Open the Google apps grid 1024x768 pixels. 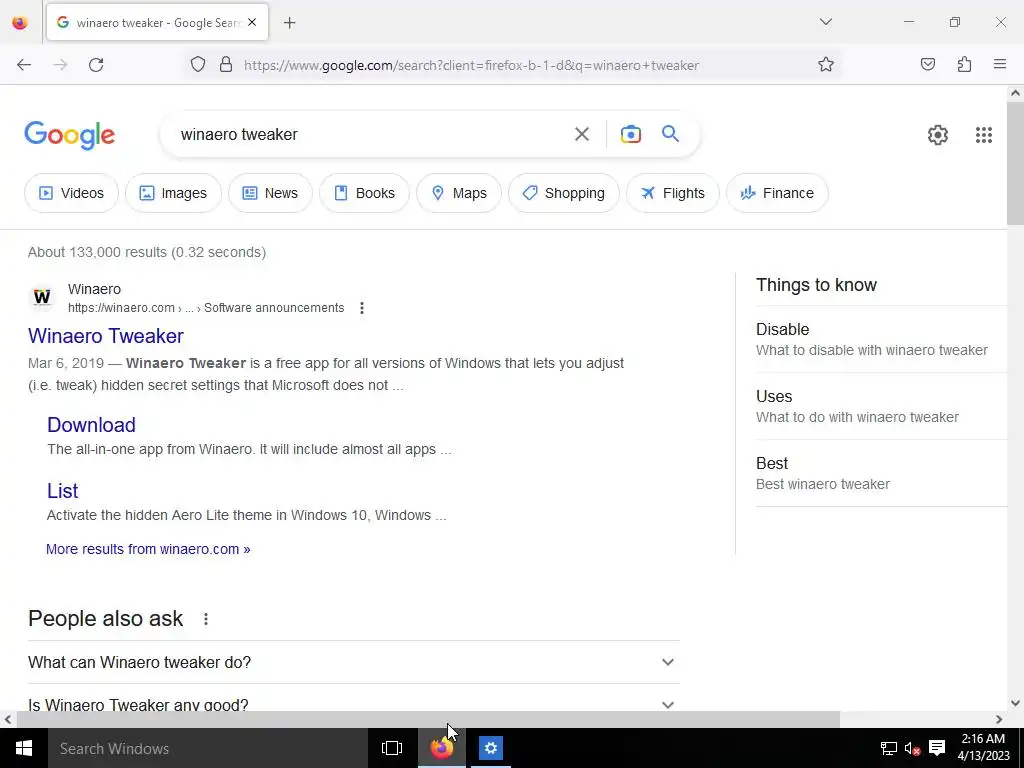[x=984, y=135]
